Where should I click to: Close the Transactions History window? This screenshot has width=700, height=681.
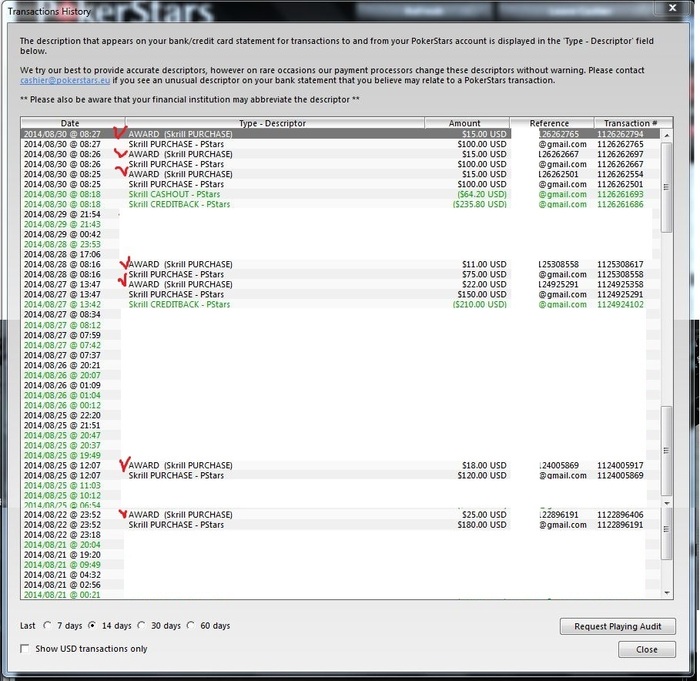[x=672, y=8]
